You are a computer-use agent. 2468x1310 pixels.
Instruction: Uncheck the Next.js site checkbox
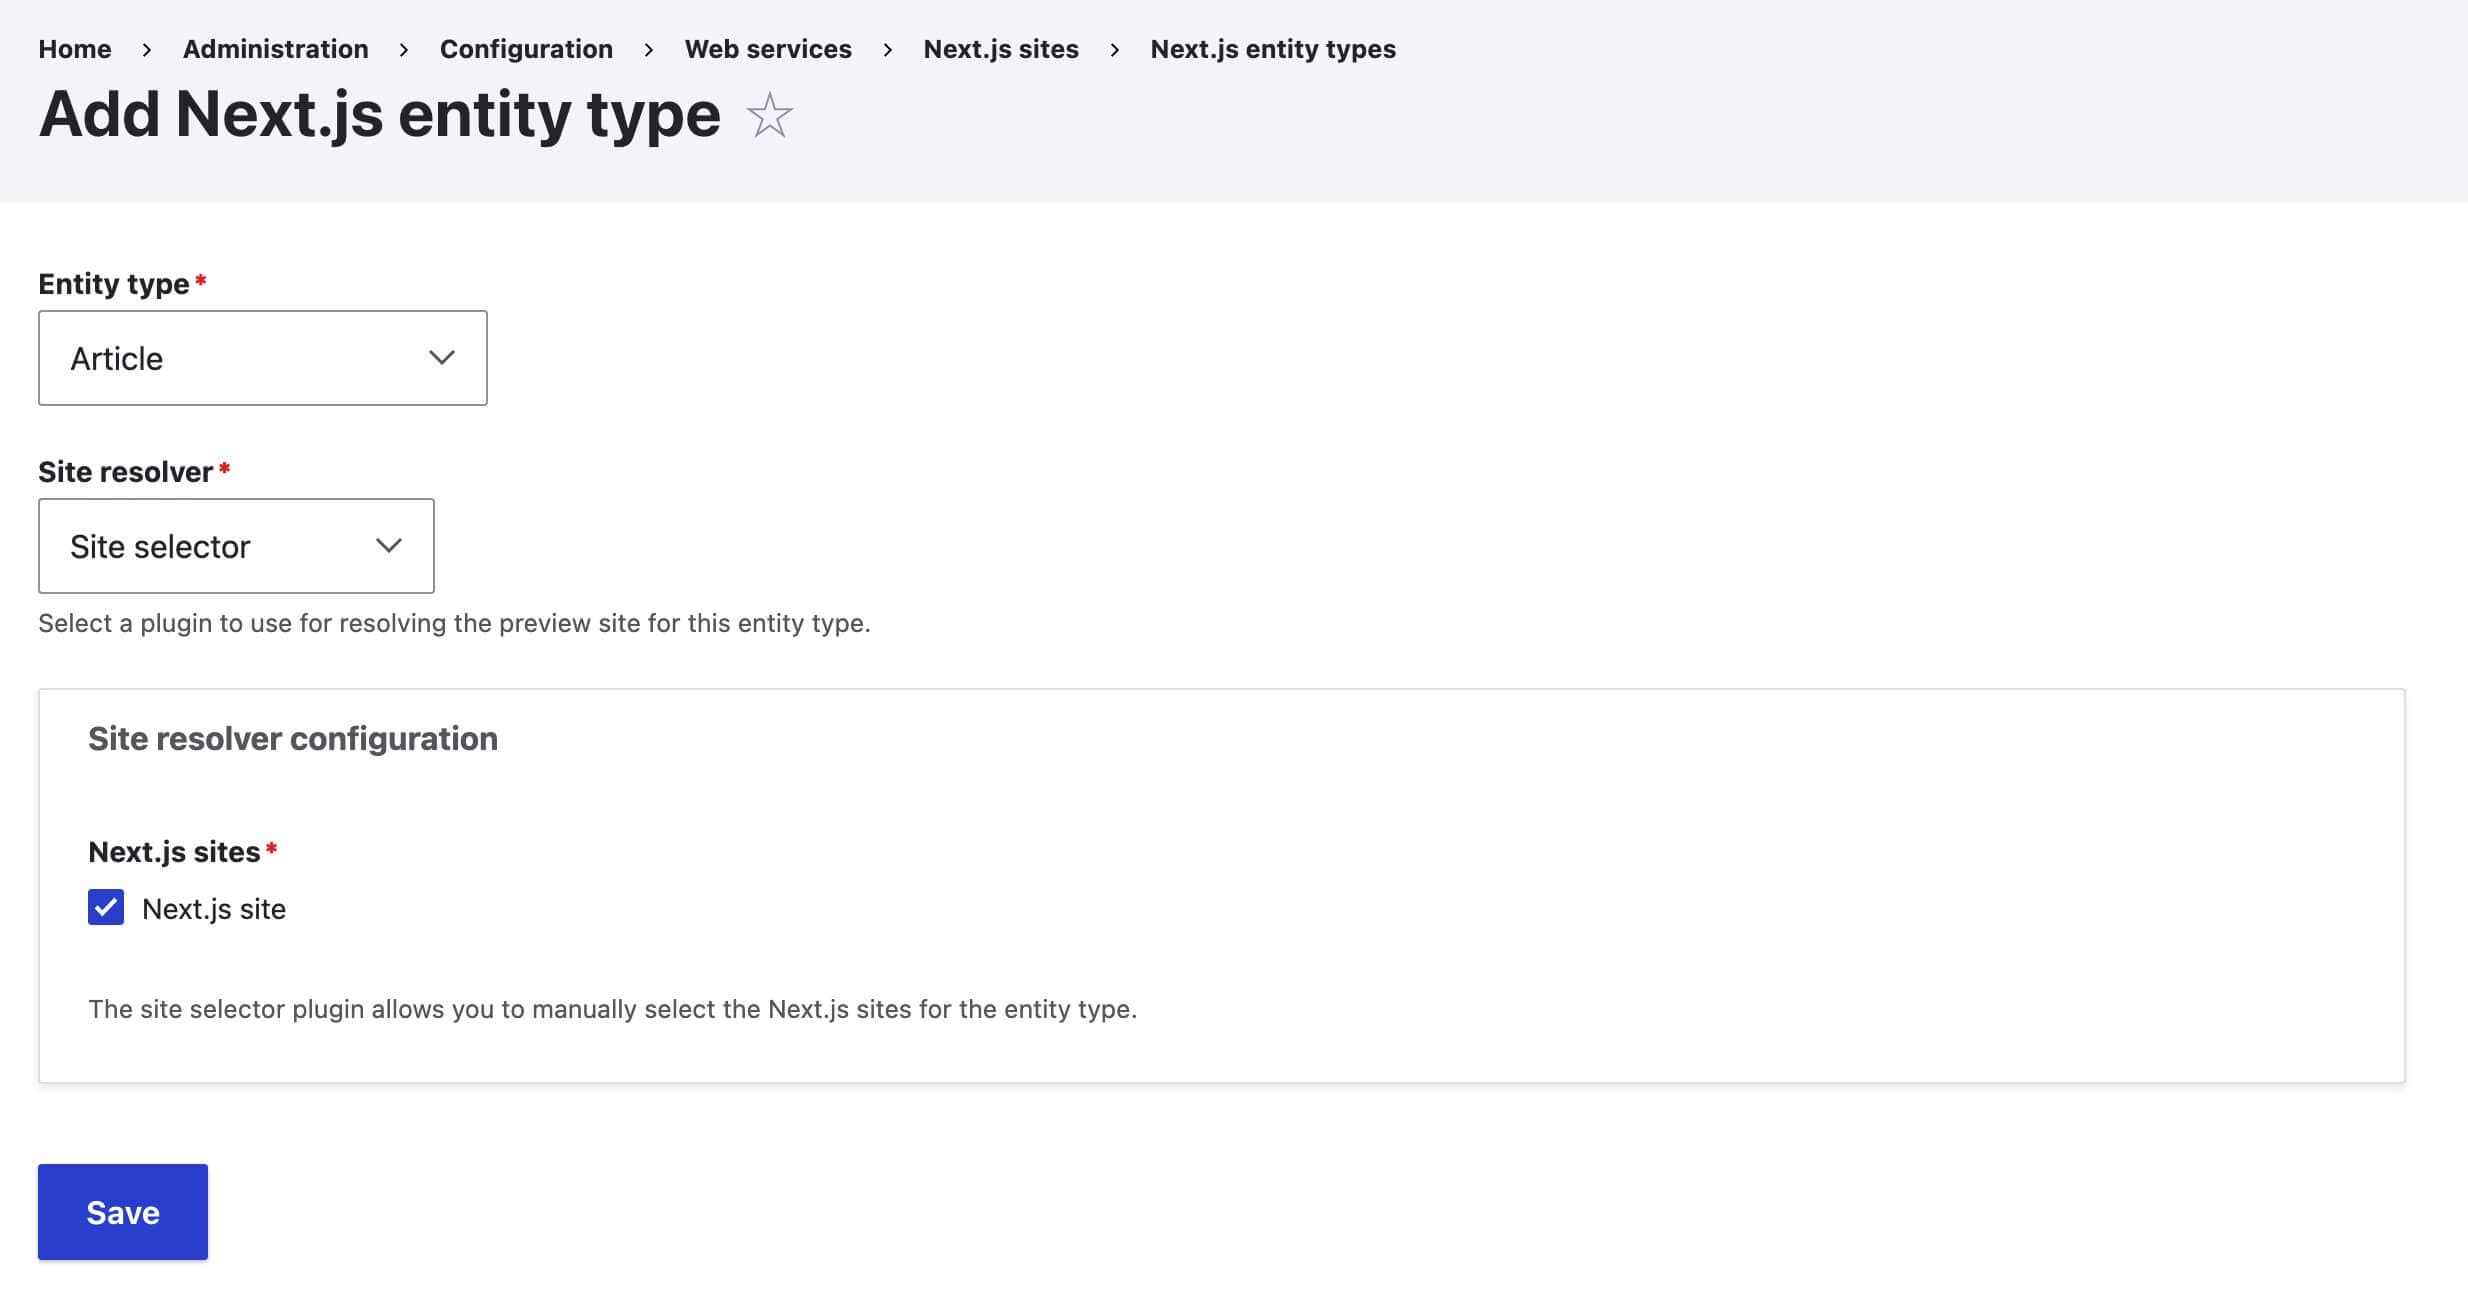pos(106,908)
